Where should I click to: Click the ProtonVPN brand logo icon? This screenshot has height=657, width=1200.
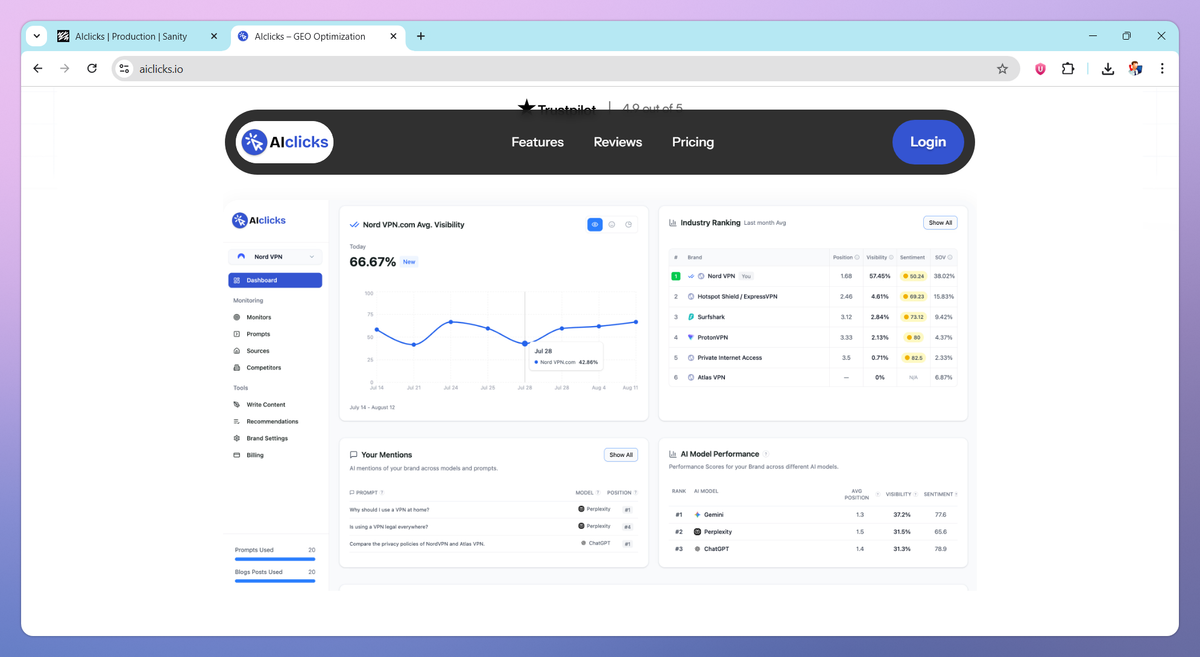[691, 337]
